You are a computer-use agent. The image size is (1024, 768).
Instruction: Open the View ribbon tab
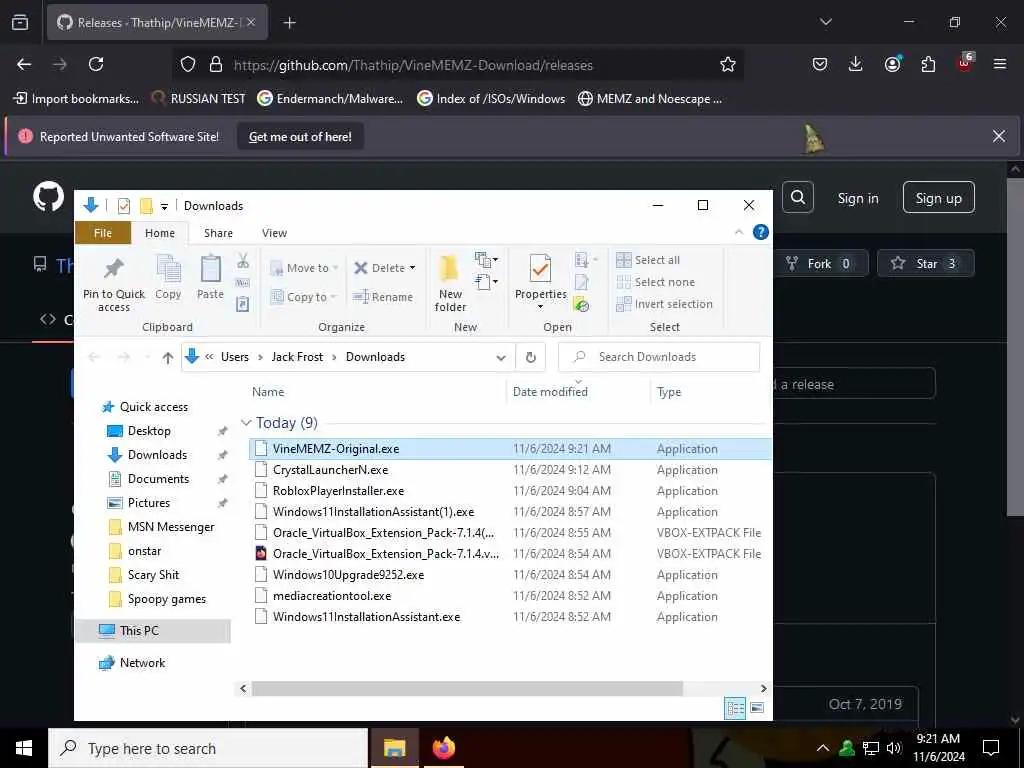pos(274,233)
